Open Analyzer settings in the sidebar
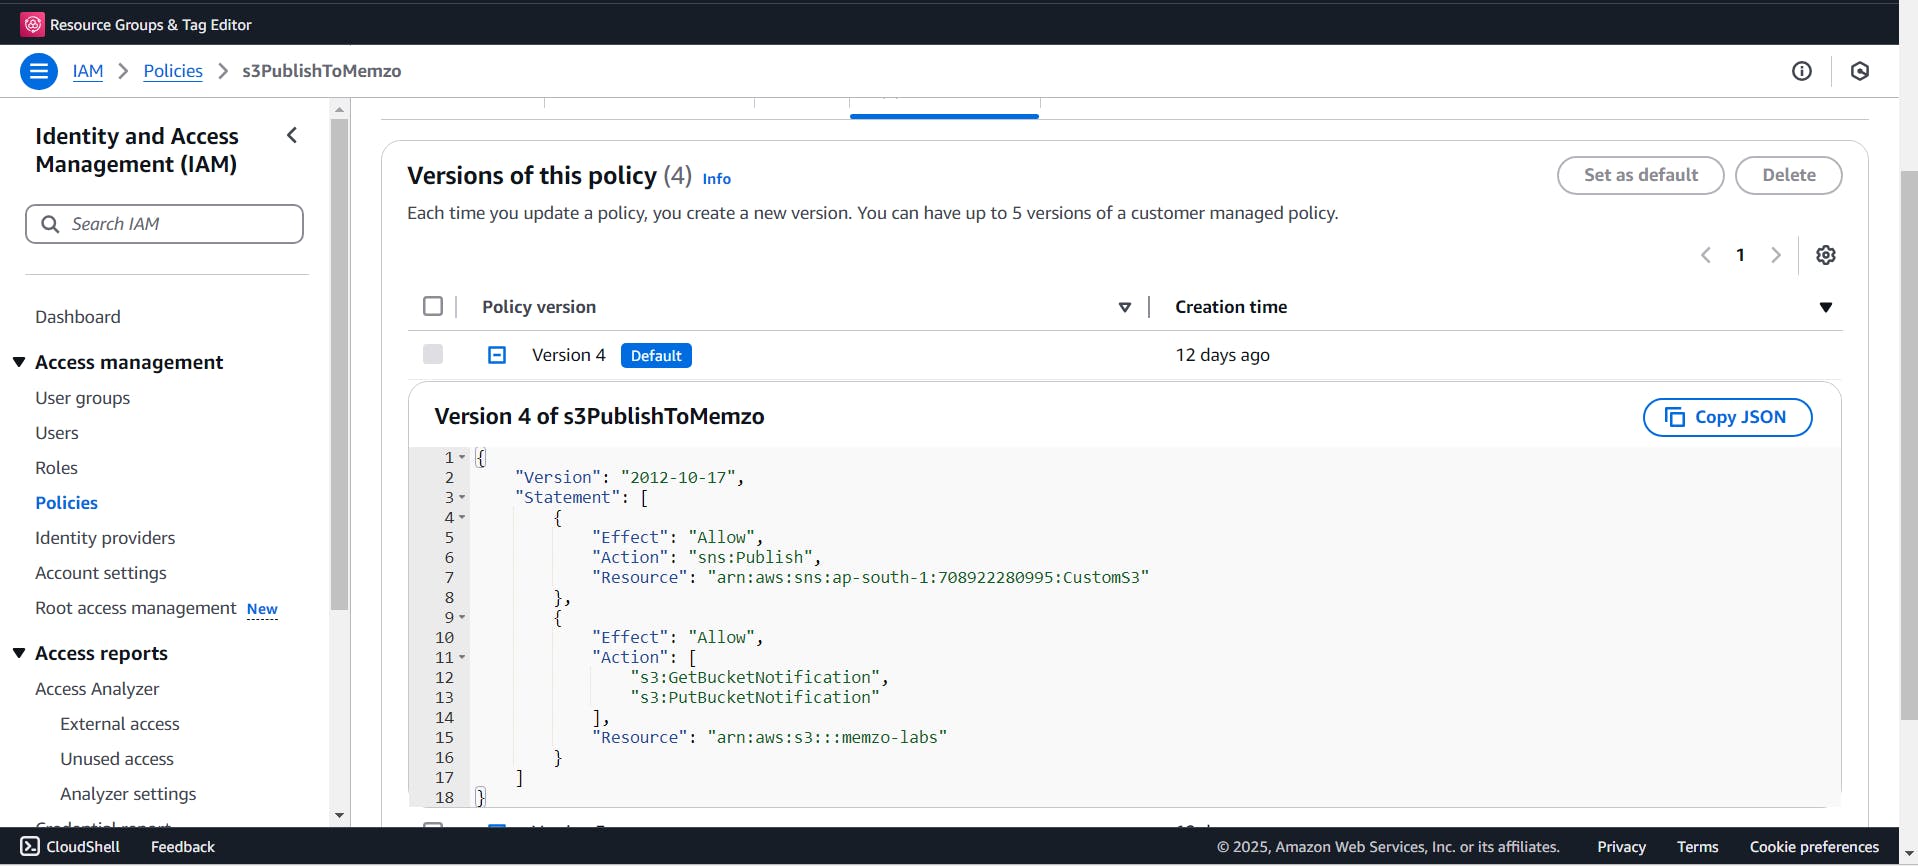Screen dimensions: 1918x866 point(128,794)
